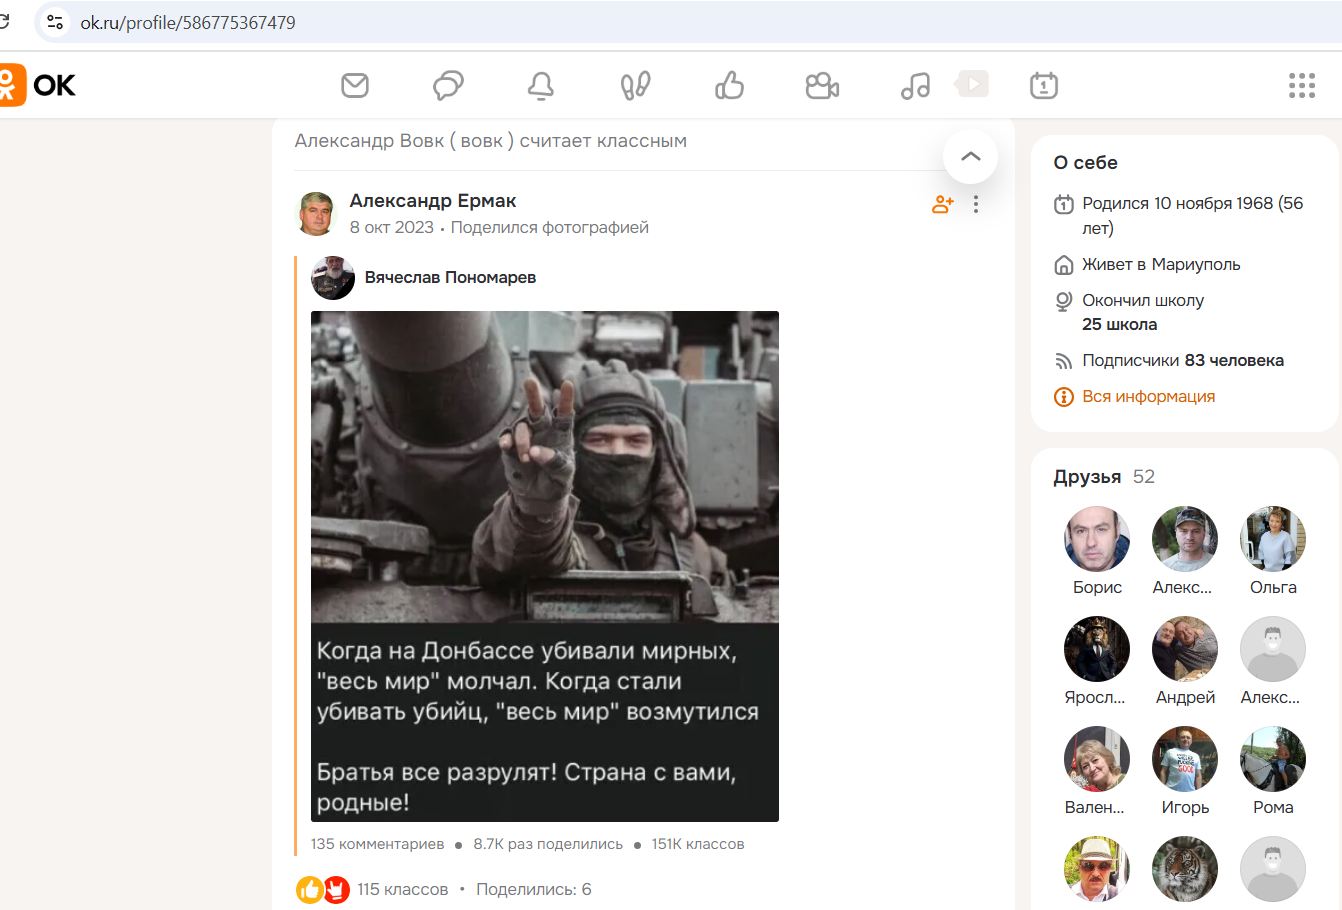The image size is (1342, 910).
Task: Open the discussions chat bubbles icon
Action: (x=448, y=86)
